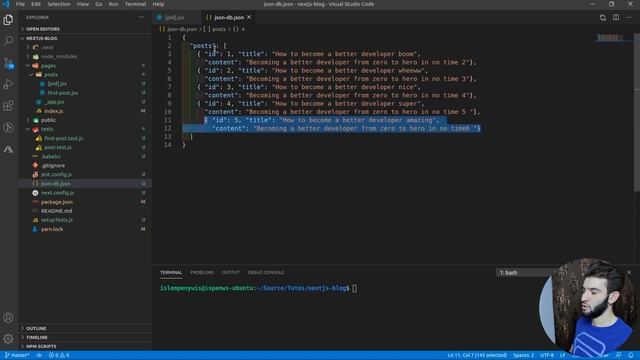Open first-post.jsx in the file tree
Viewport: 640px width, 360px height.
62,93
